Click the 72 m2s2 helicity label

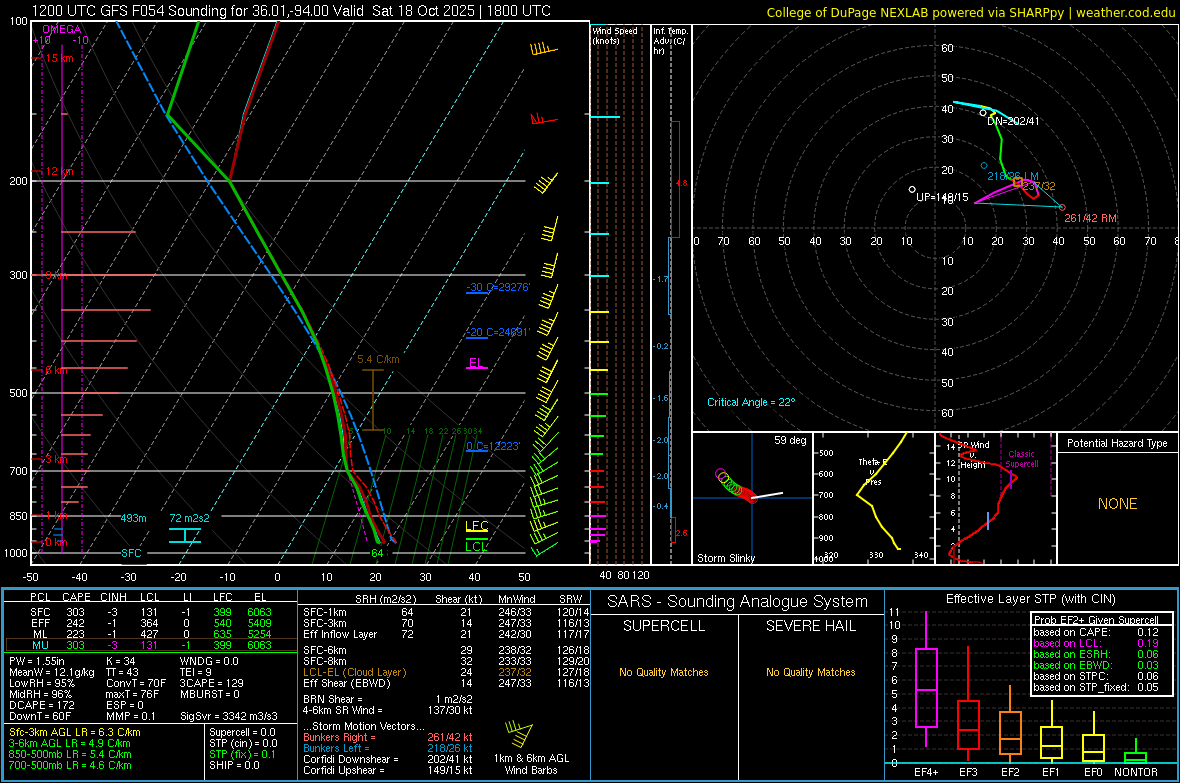coord(189,518)
